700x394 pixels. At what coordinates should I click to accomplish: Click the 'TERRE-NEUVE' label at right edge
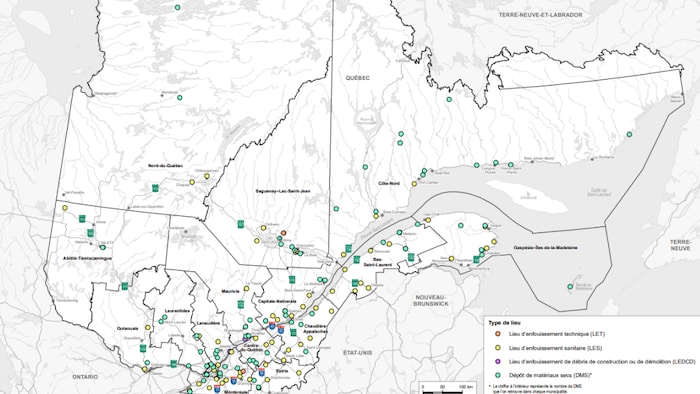point(680,245)
